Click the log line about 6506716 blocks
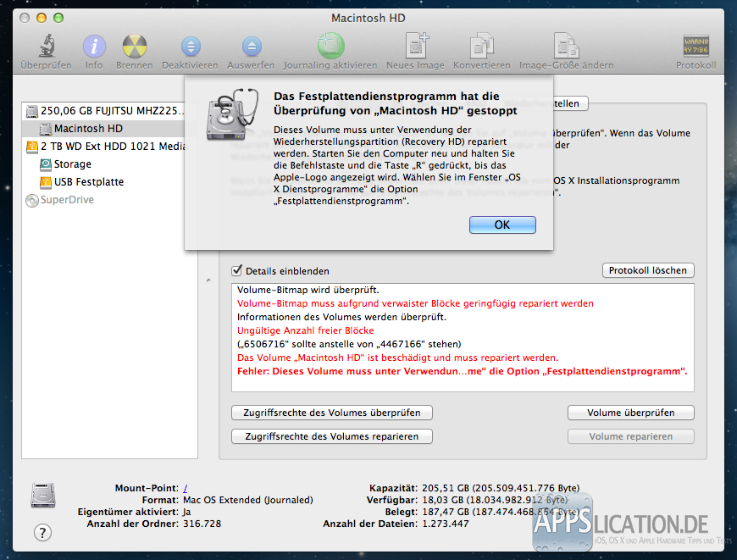Screen dimensions: 737x560 (x=349, y=344)
